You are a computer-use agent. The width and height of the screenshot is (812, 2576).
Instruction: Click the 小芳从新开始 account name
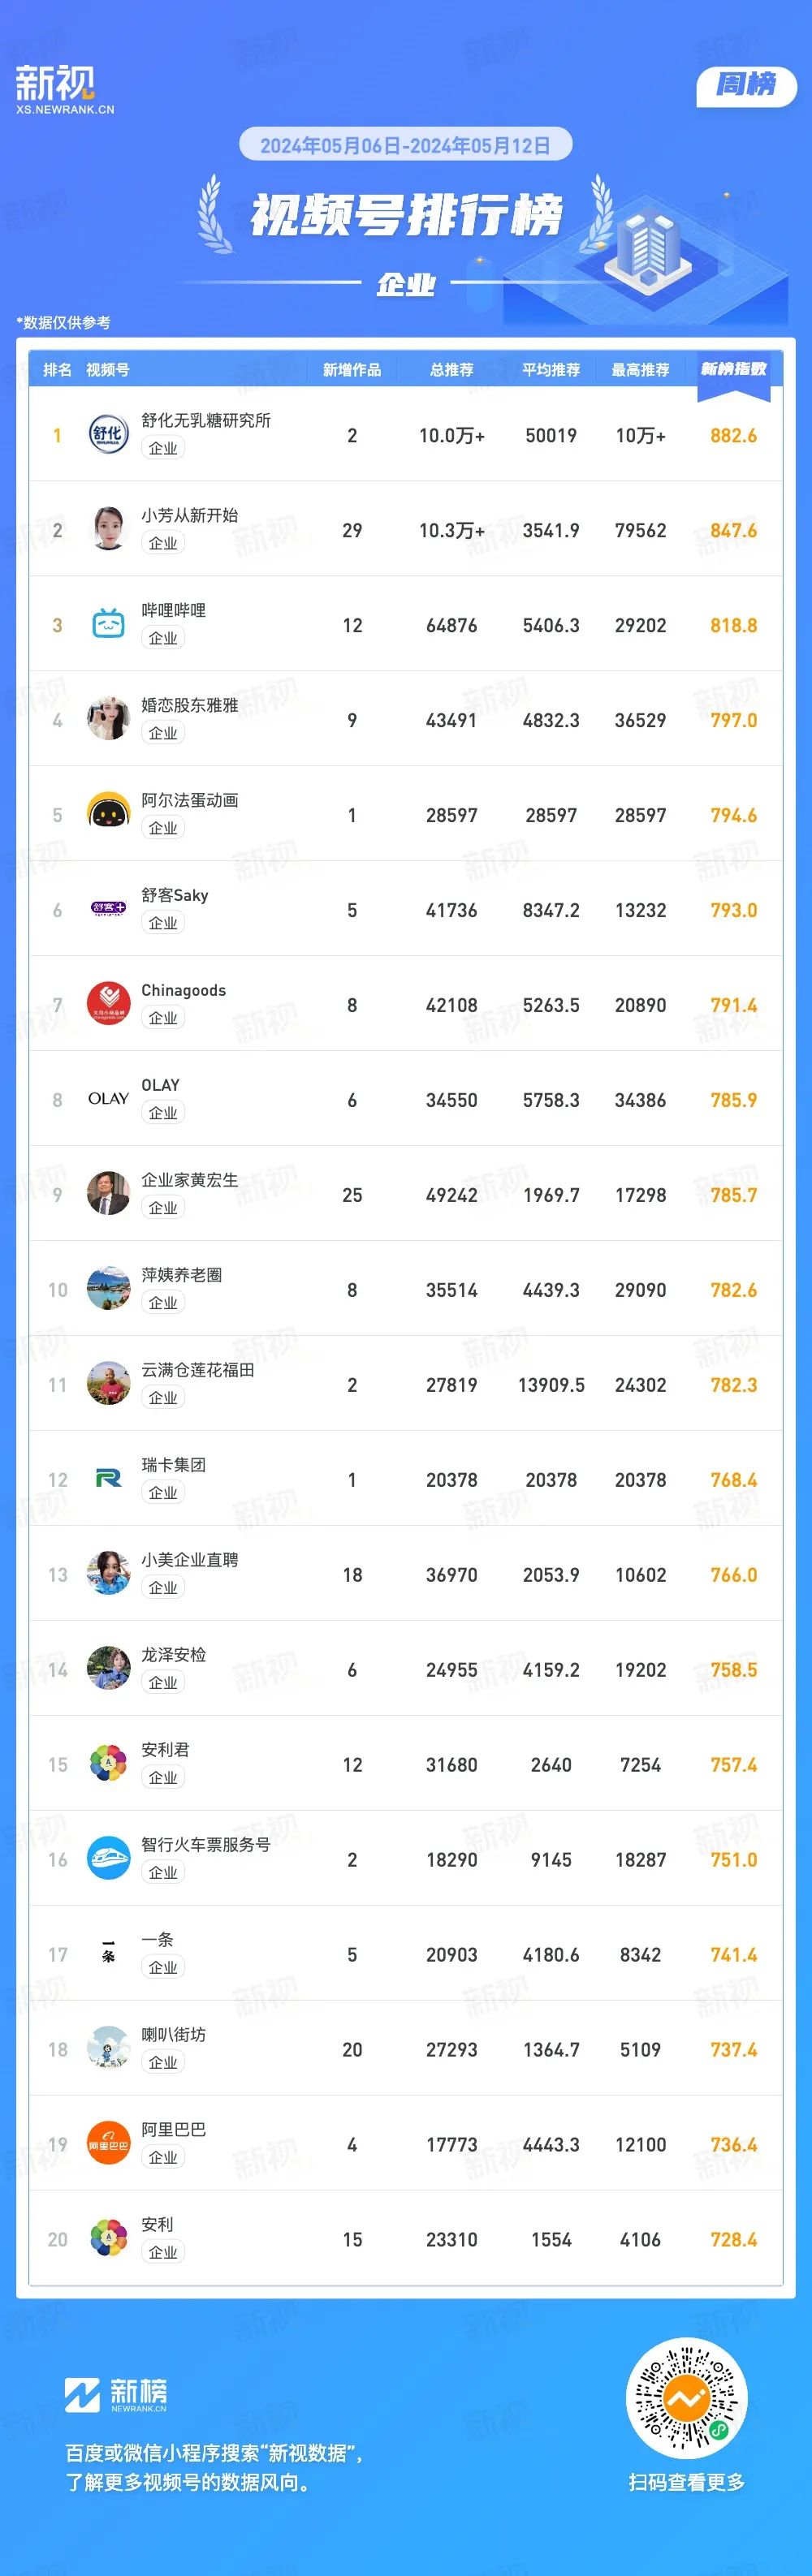click(x=190, y=515)
